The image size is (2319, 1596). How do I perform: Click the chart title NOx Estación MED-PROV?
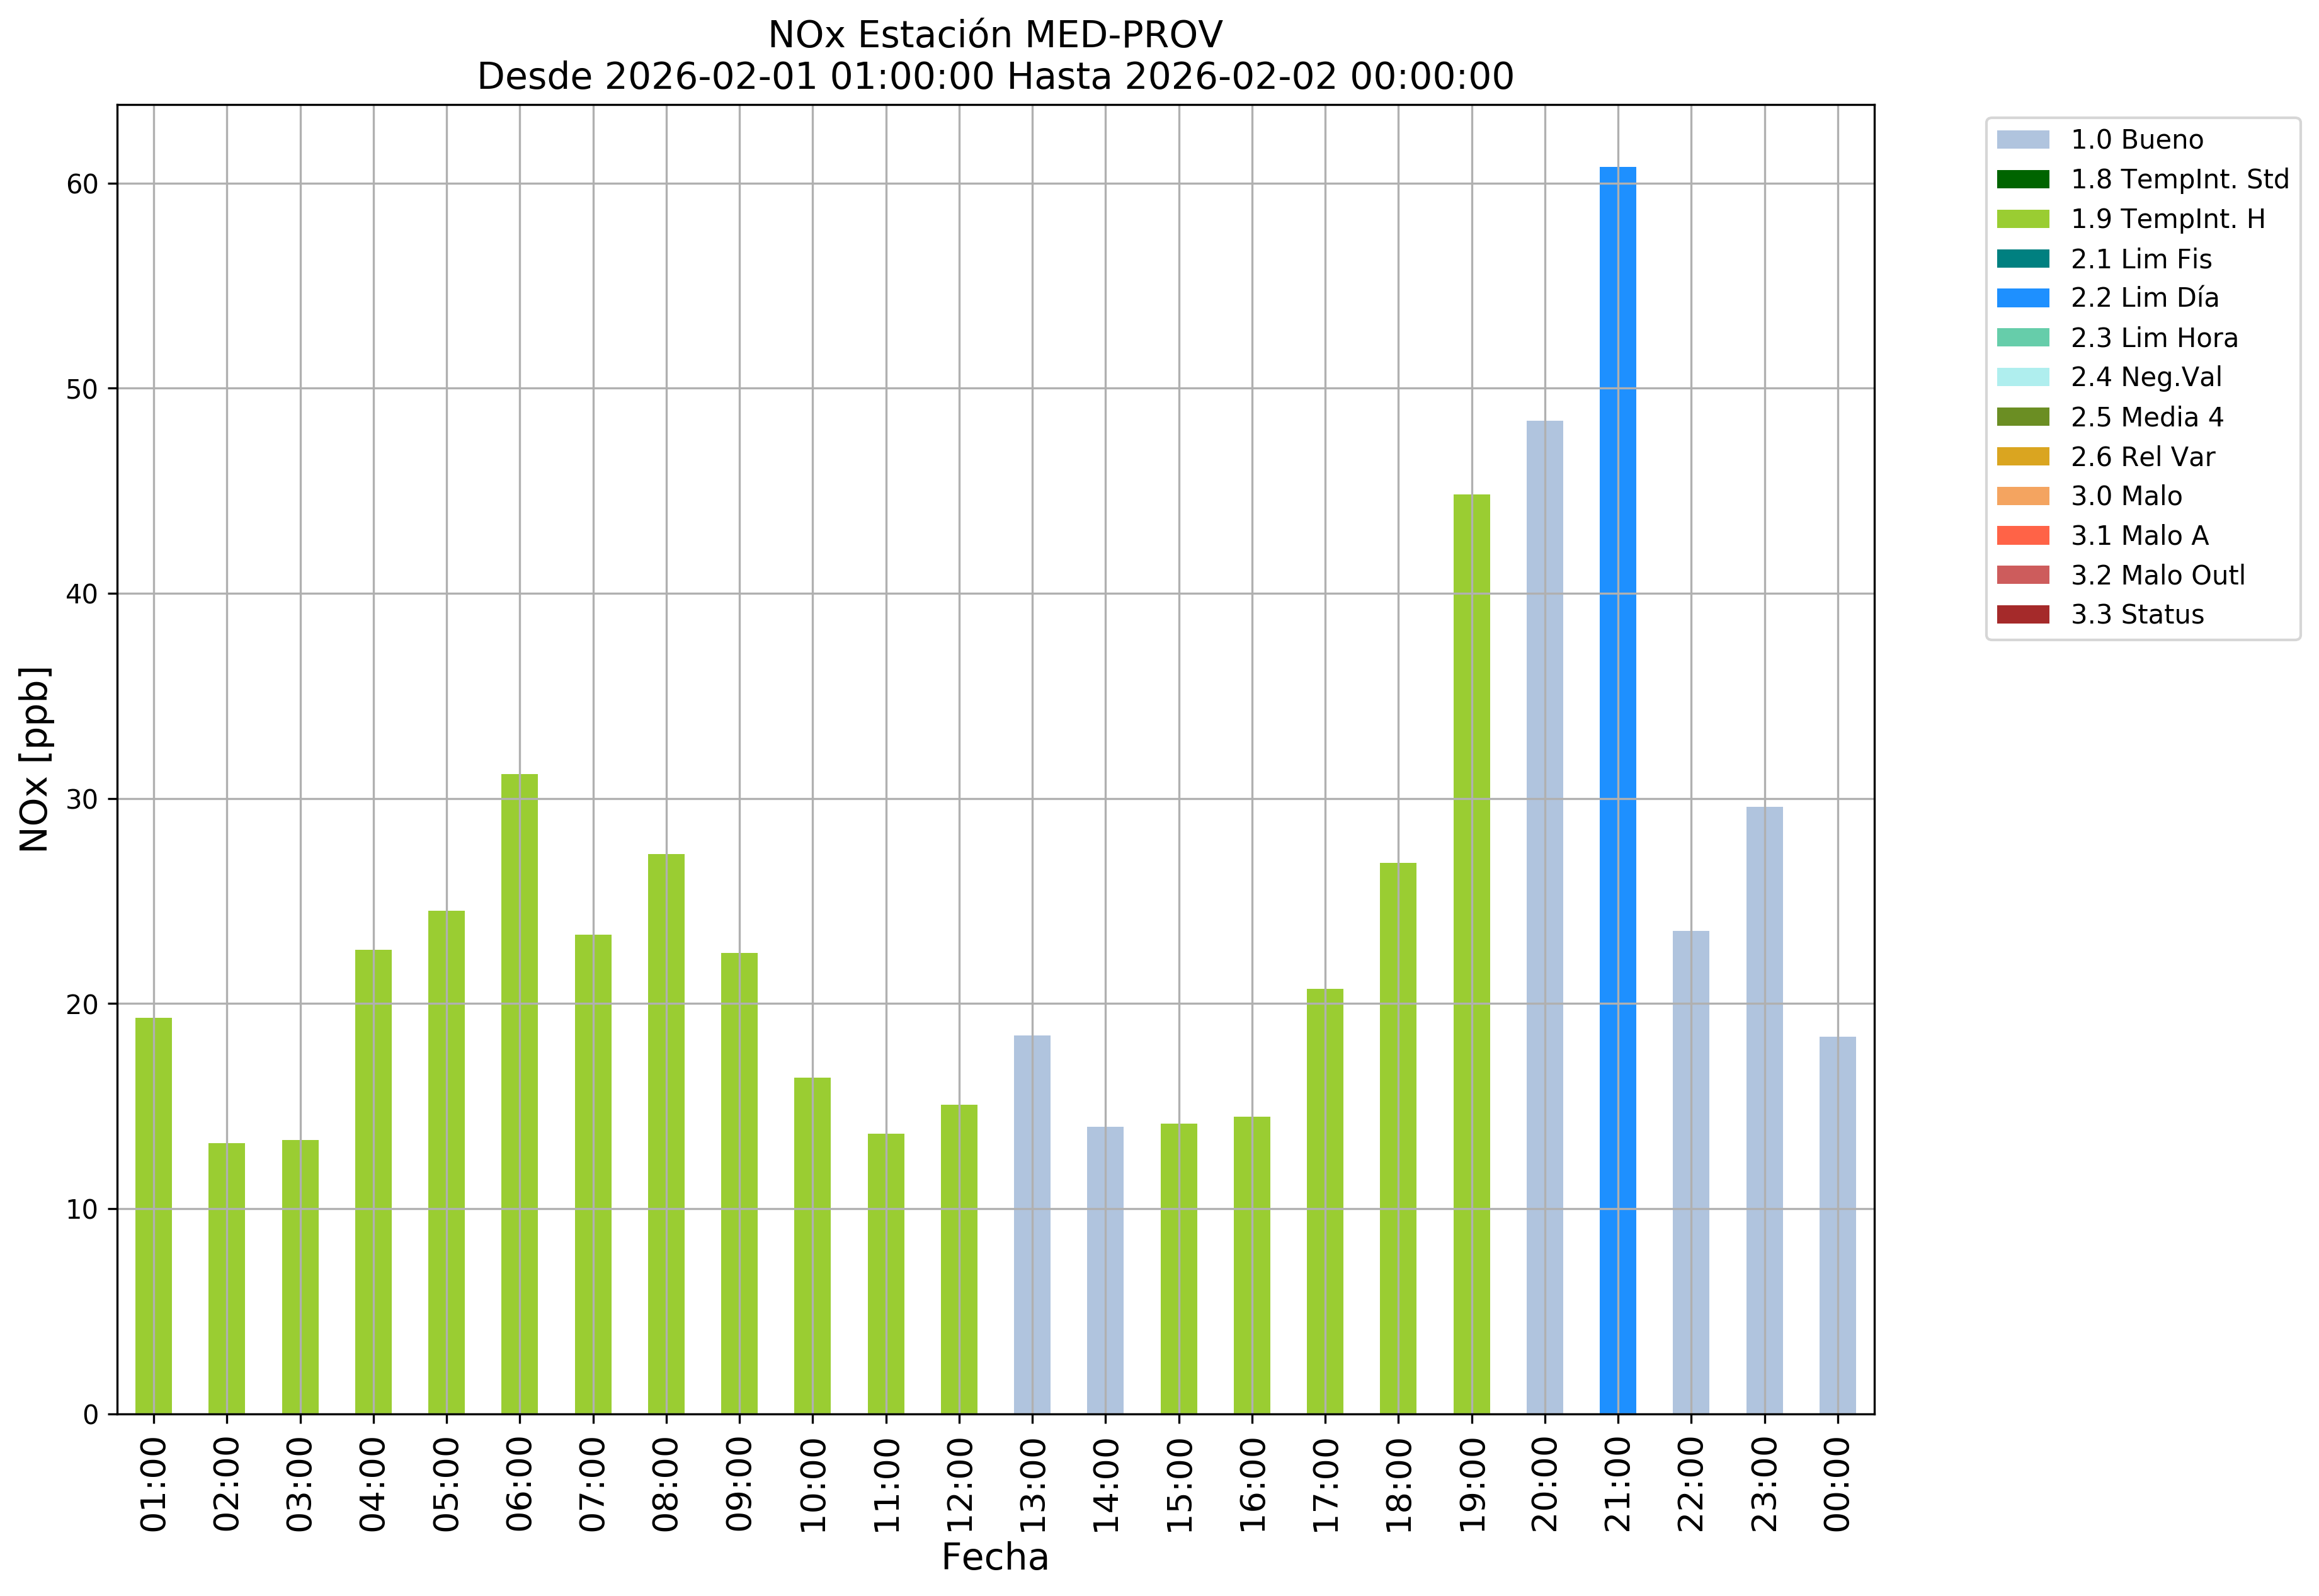coord(995,35)
